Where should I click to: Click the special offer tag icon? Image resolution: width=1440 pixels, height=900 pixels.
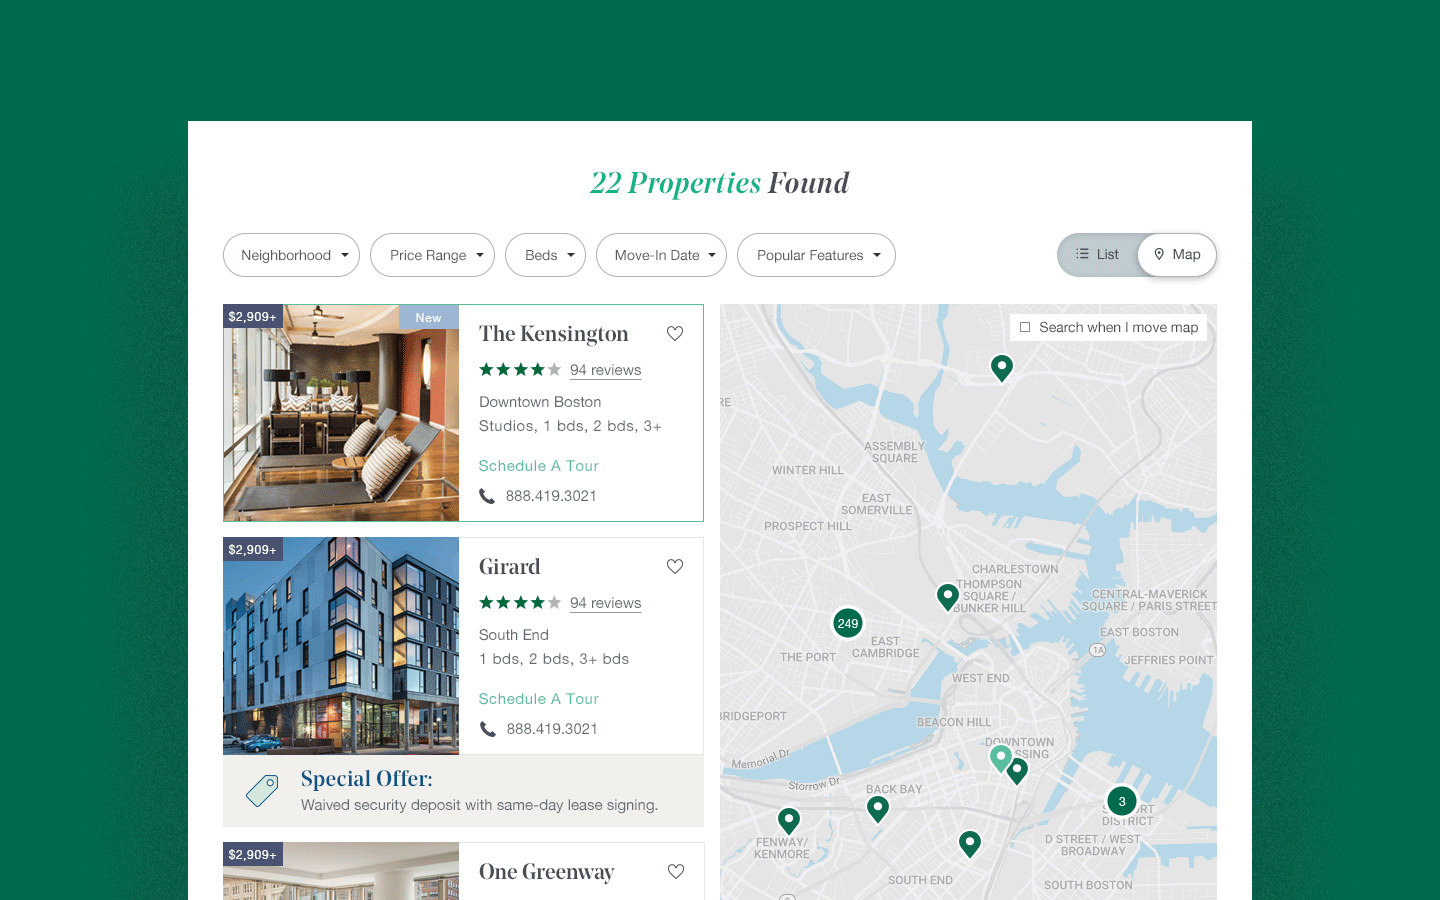click(260, 790)
